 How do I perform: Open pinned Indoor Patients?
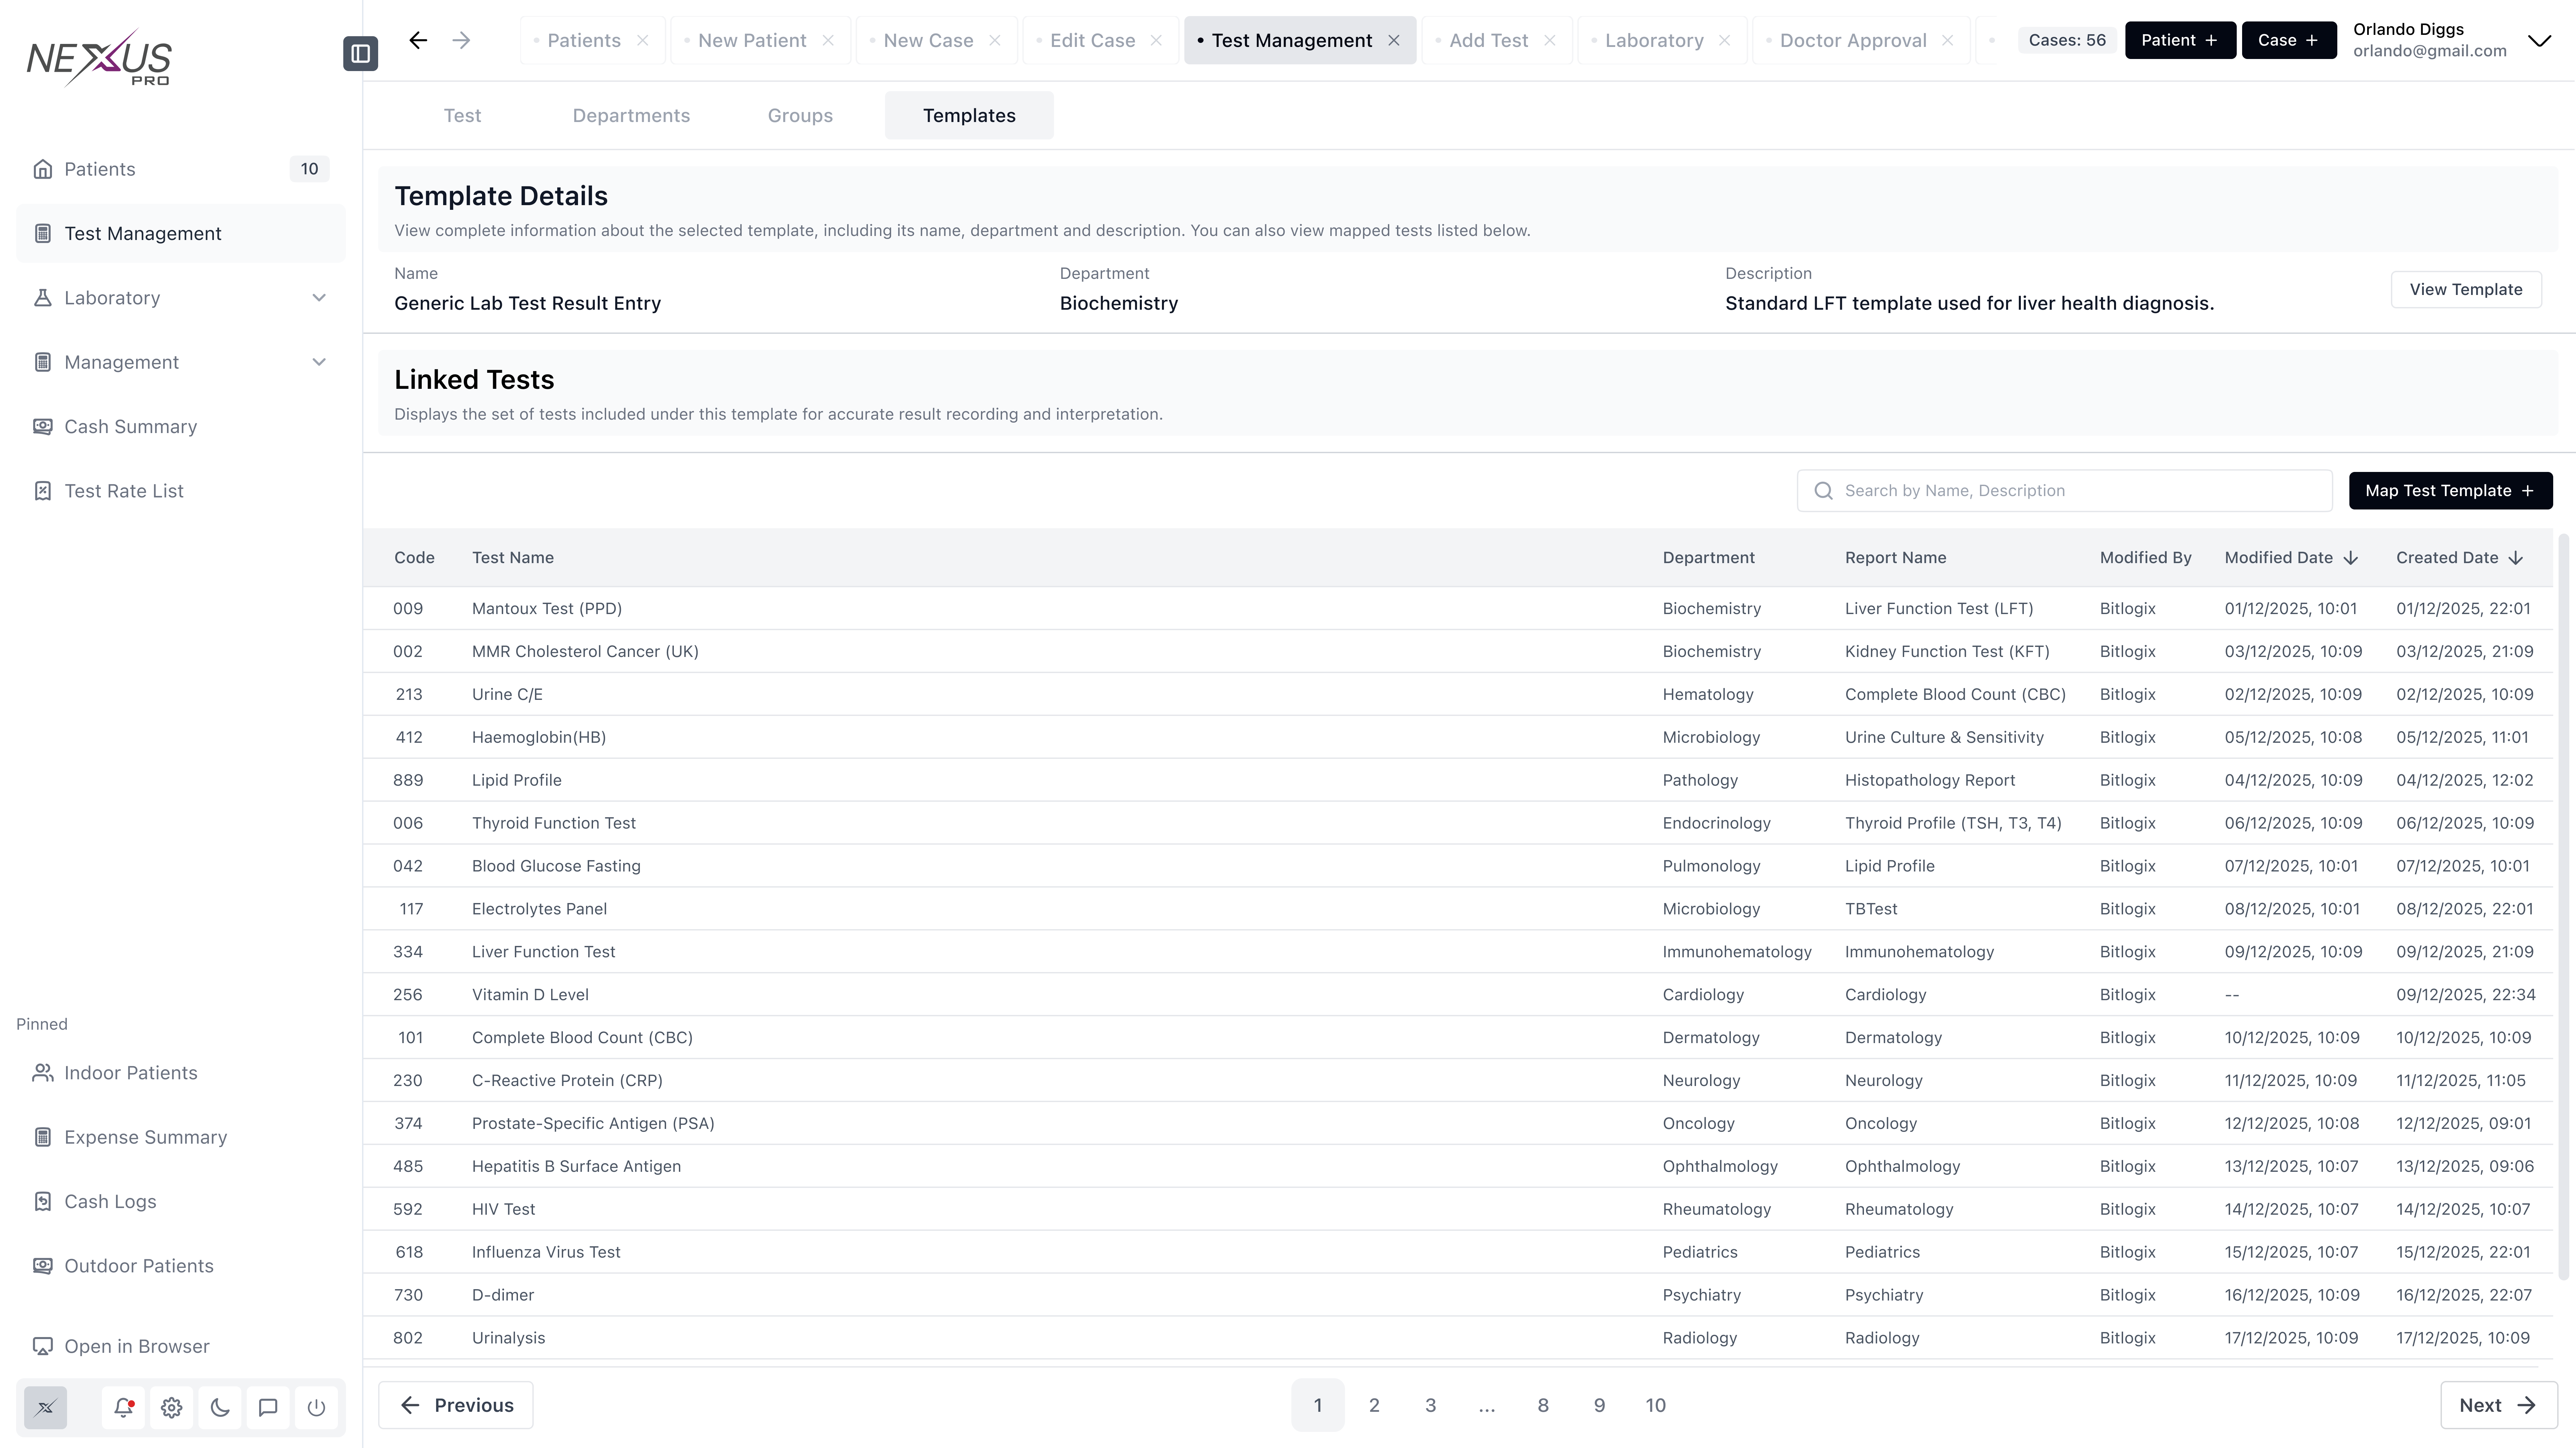click(x=181, y=1073)
